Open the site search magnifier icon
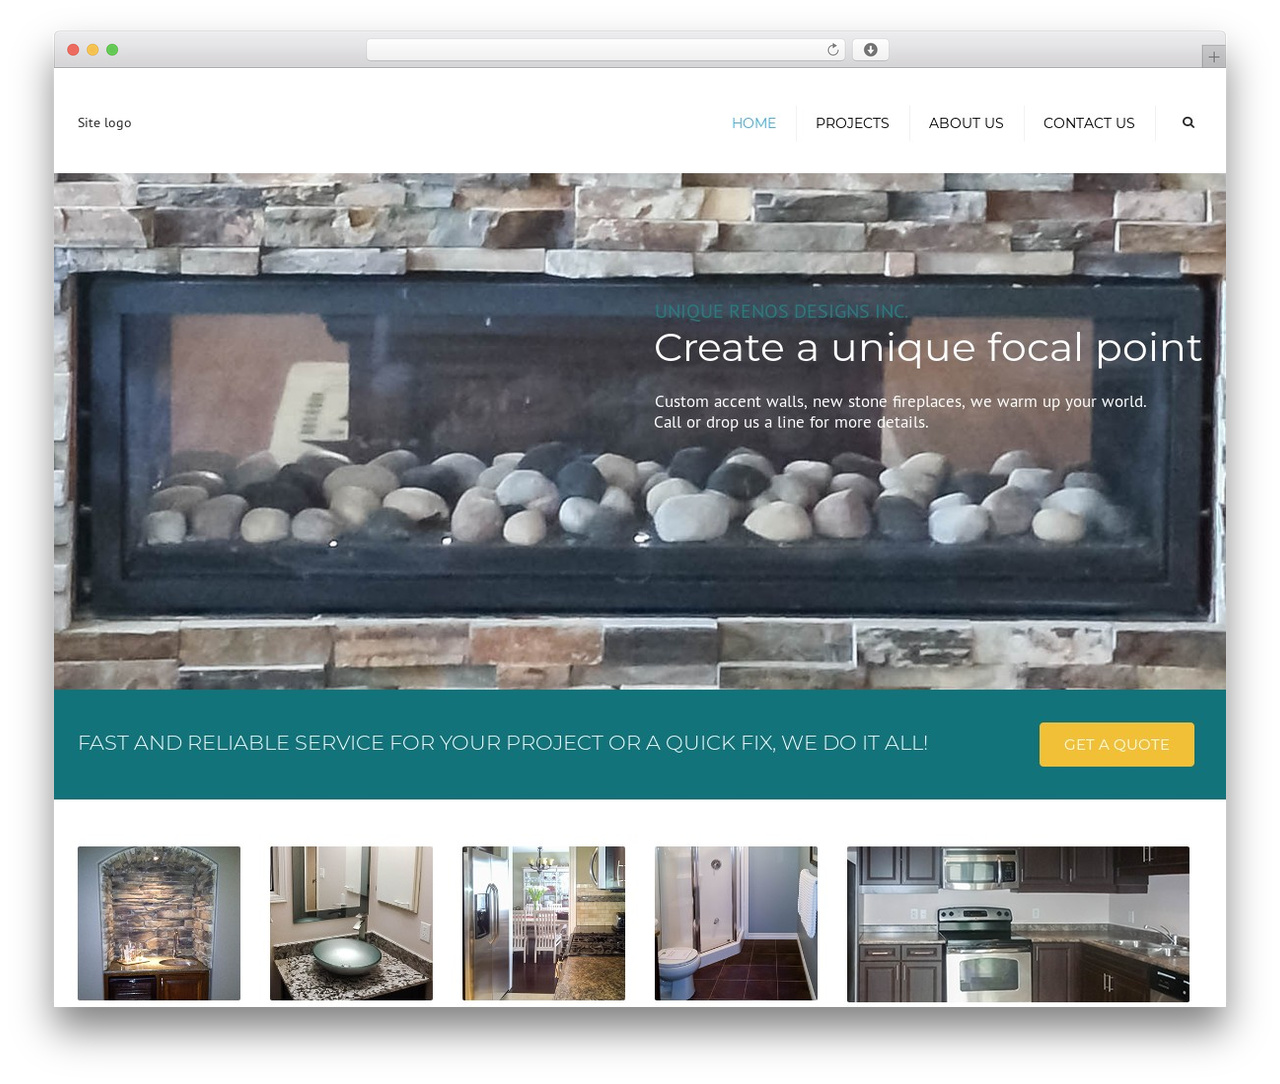 1188,122
